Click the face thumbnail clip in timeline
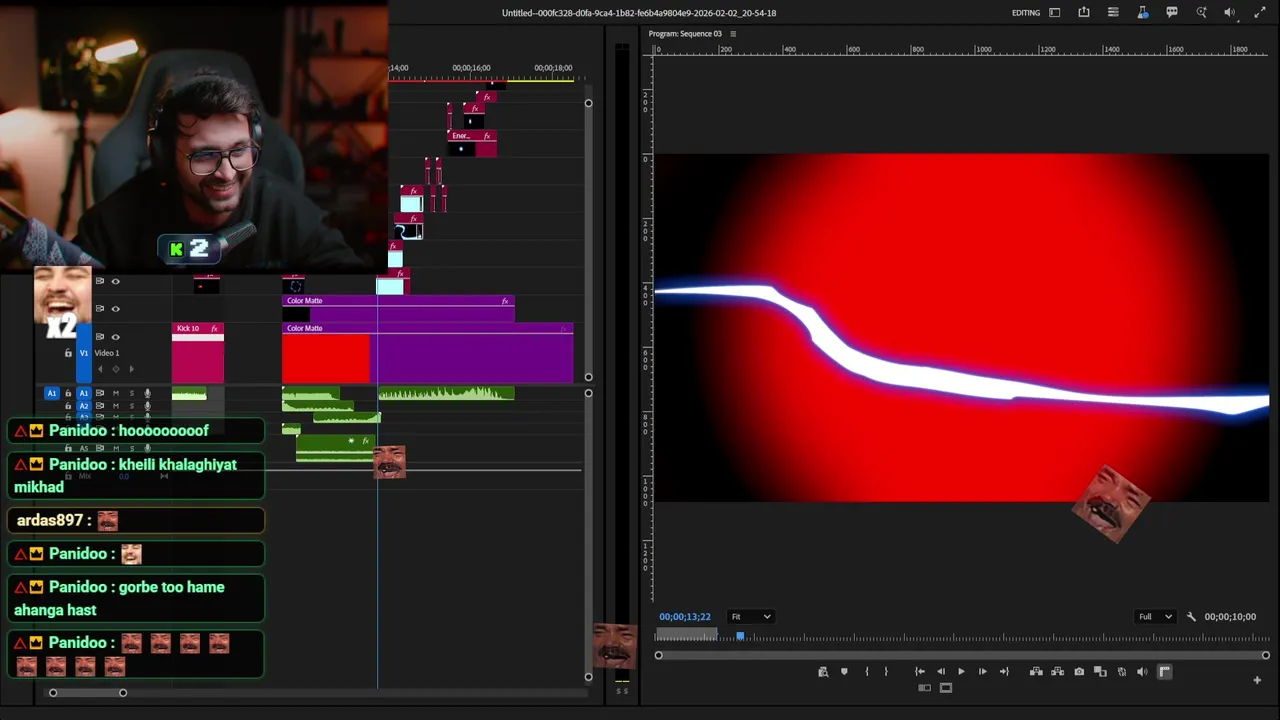Image resolution: width=1280 pixels, height=720 pixels. point(389,462)
